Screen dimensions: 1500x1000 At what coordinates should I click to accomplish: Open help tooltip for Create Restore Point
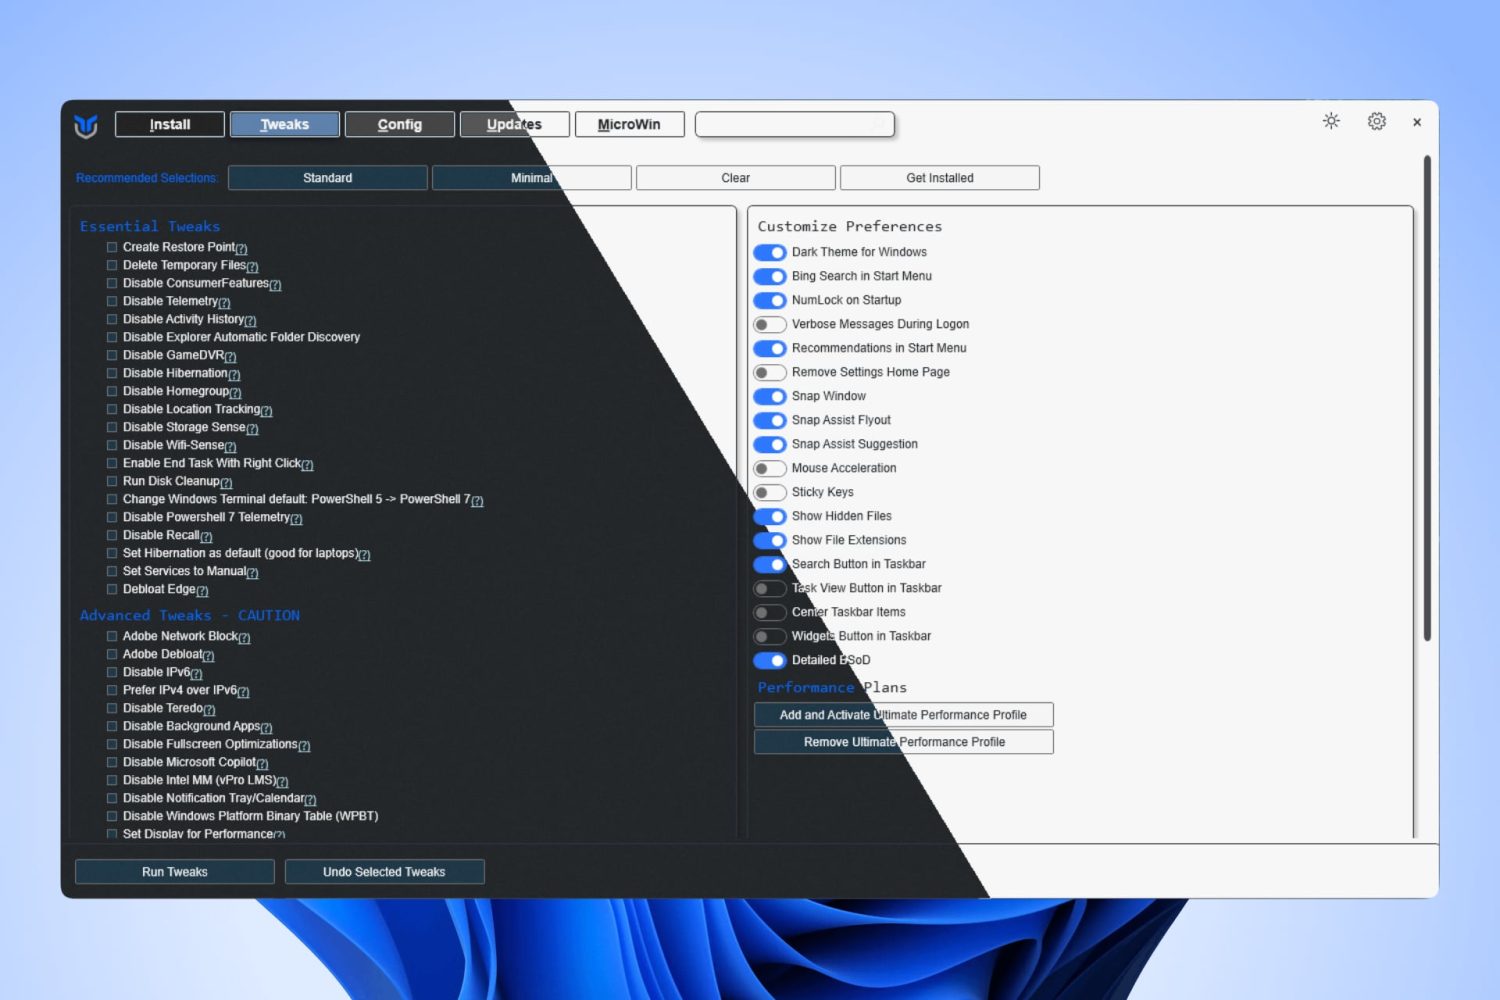coord(242,249)
